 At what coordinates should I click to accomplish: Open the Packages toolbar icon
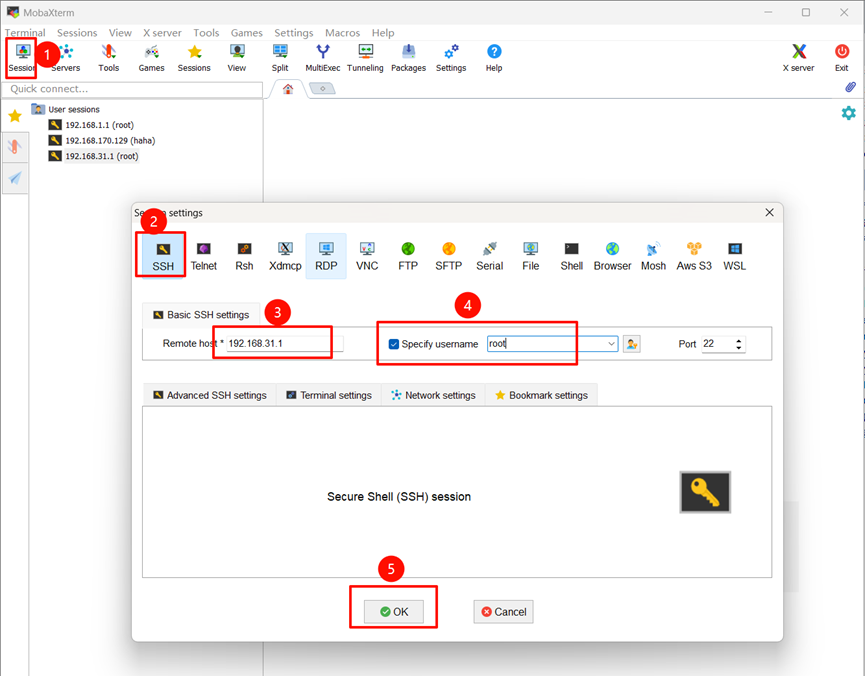pos(408,58)
